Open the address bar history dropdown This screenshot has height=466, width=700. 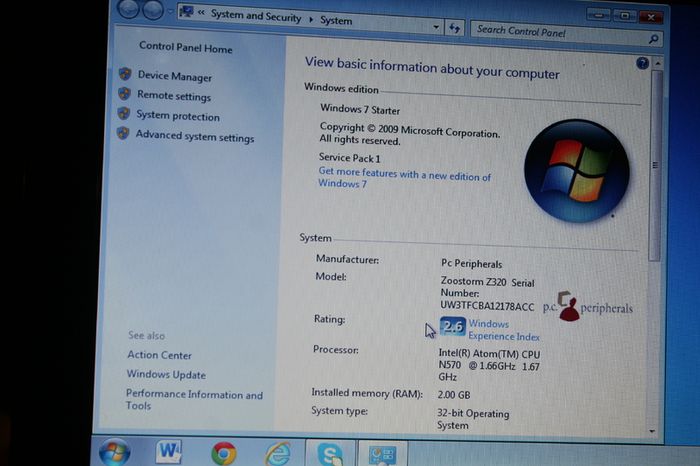pyautogui.click(x=436, y=27)
